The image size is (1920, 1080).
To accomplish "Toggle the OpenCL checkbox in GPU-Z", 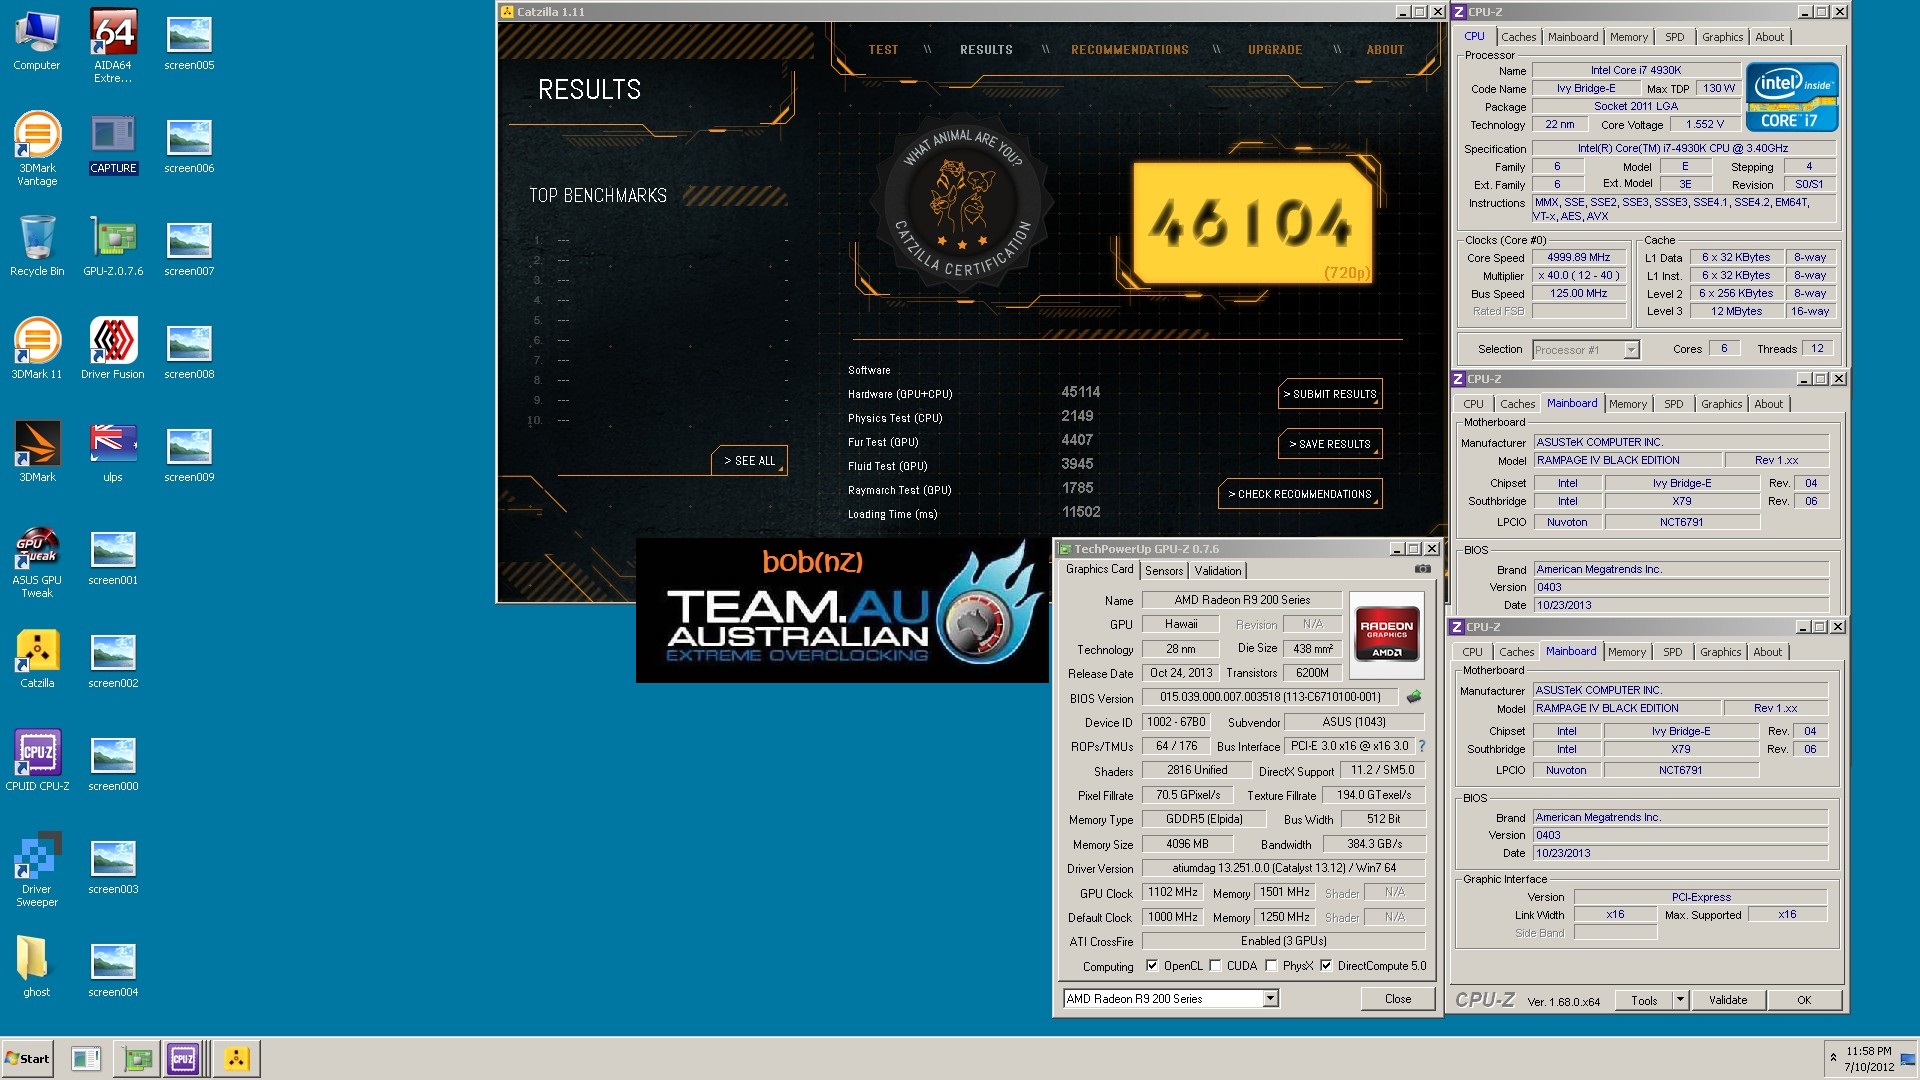I will point(1152,966).
